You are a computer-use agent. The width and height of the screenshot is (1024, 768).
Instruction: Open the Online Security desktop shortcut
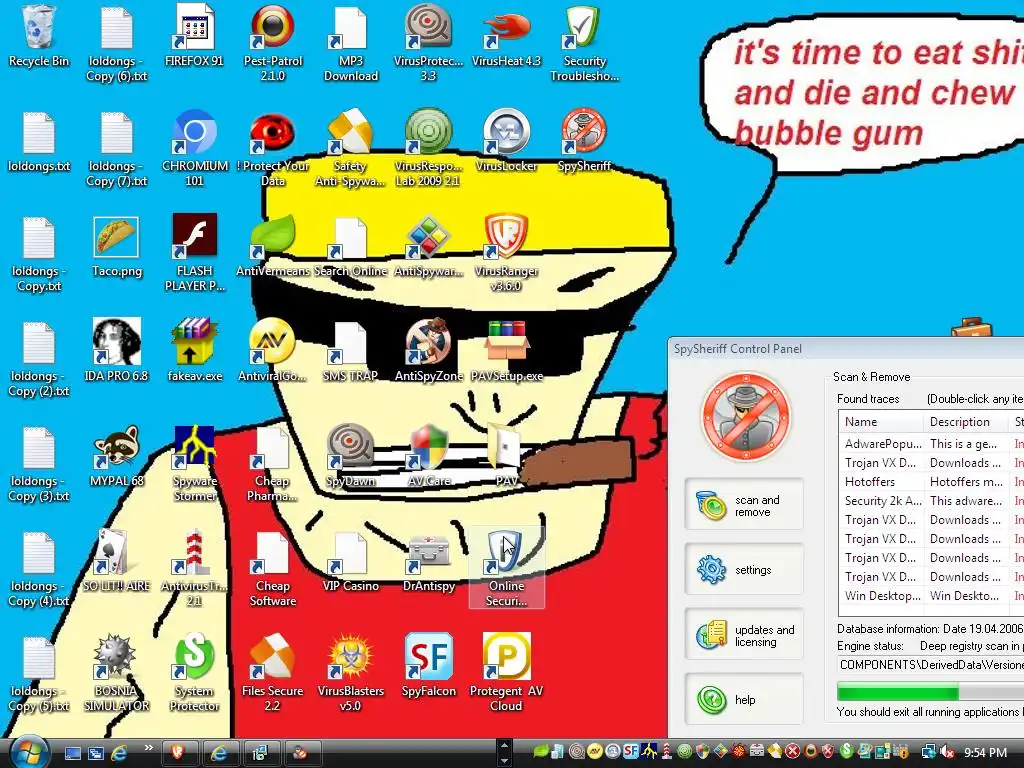click(x=506, y=568)
